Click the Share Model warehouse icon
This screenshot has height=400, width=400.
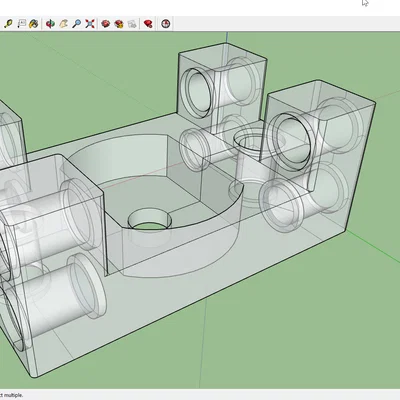tap(119, 24)
